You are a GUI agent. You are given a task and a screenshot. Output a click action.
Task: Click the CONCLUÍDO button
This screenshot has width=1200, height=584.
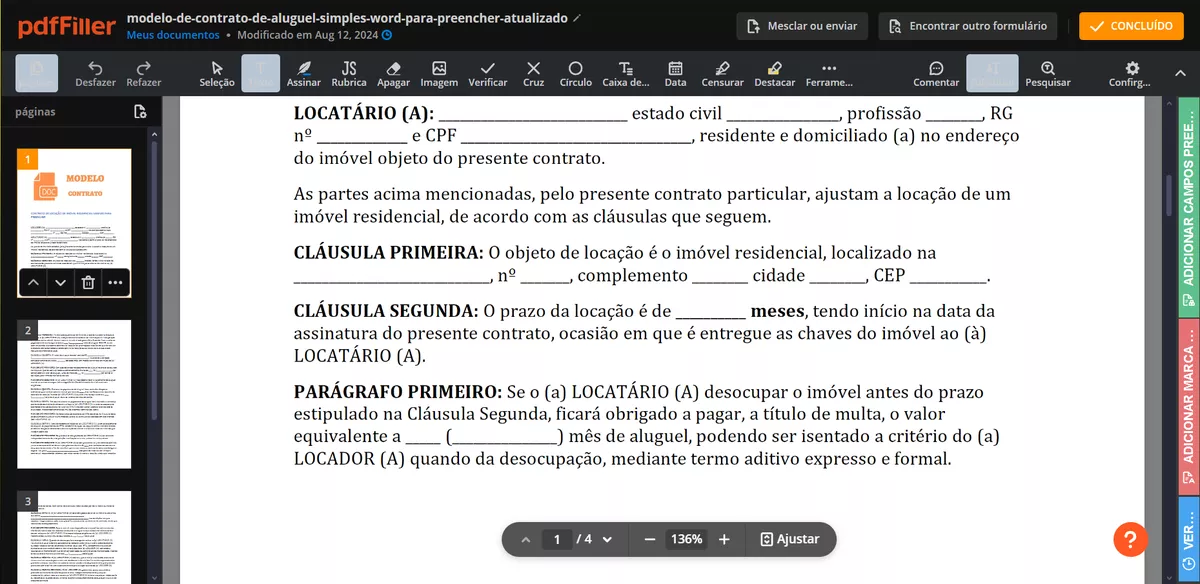tap(1130, 26)
